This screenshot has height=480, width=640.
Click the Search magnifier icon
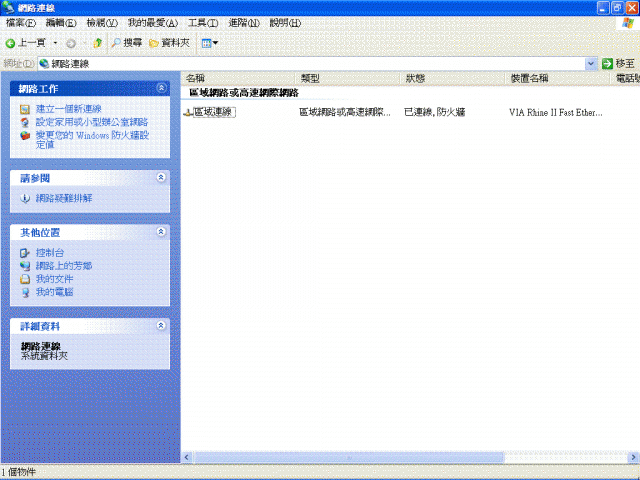tap(116, 43)
